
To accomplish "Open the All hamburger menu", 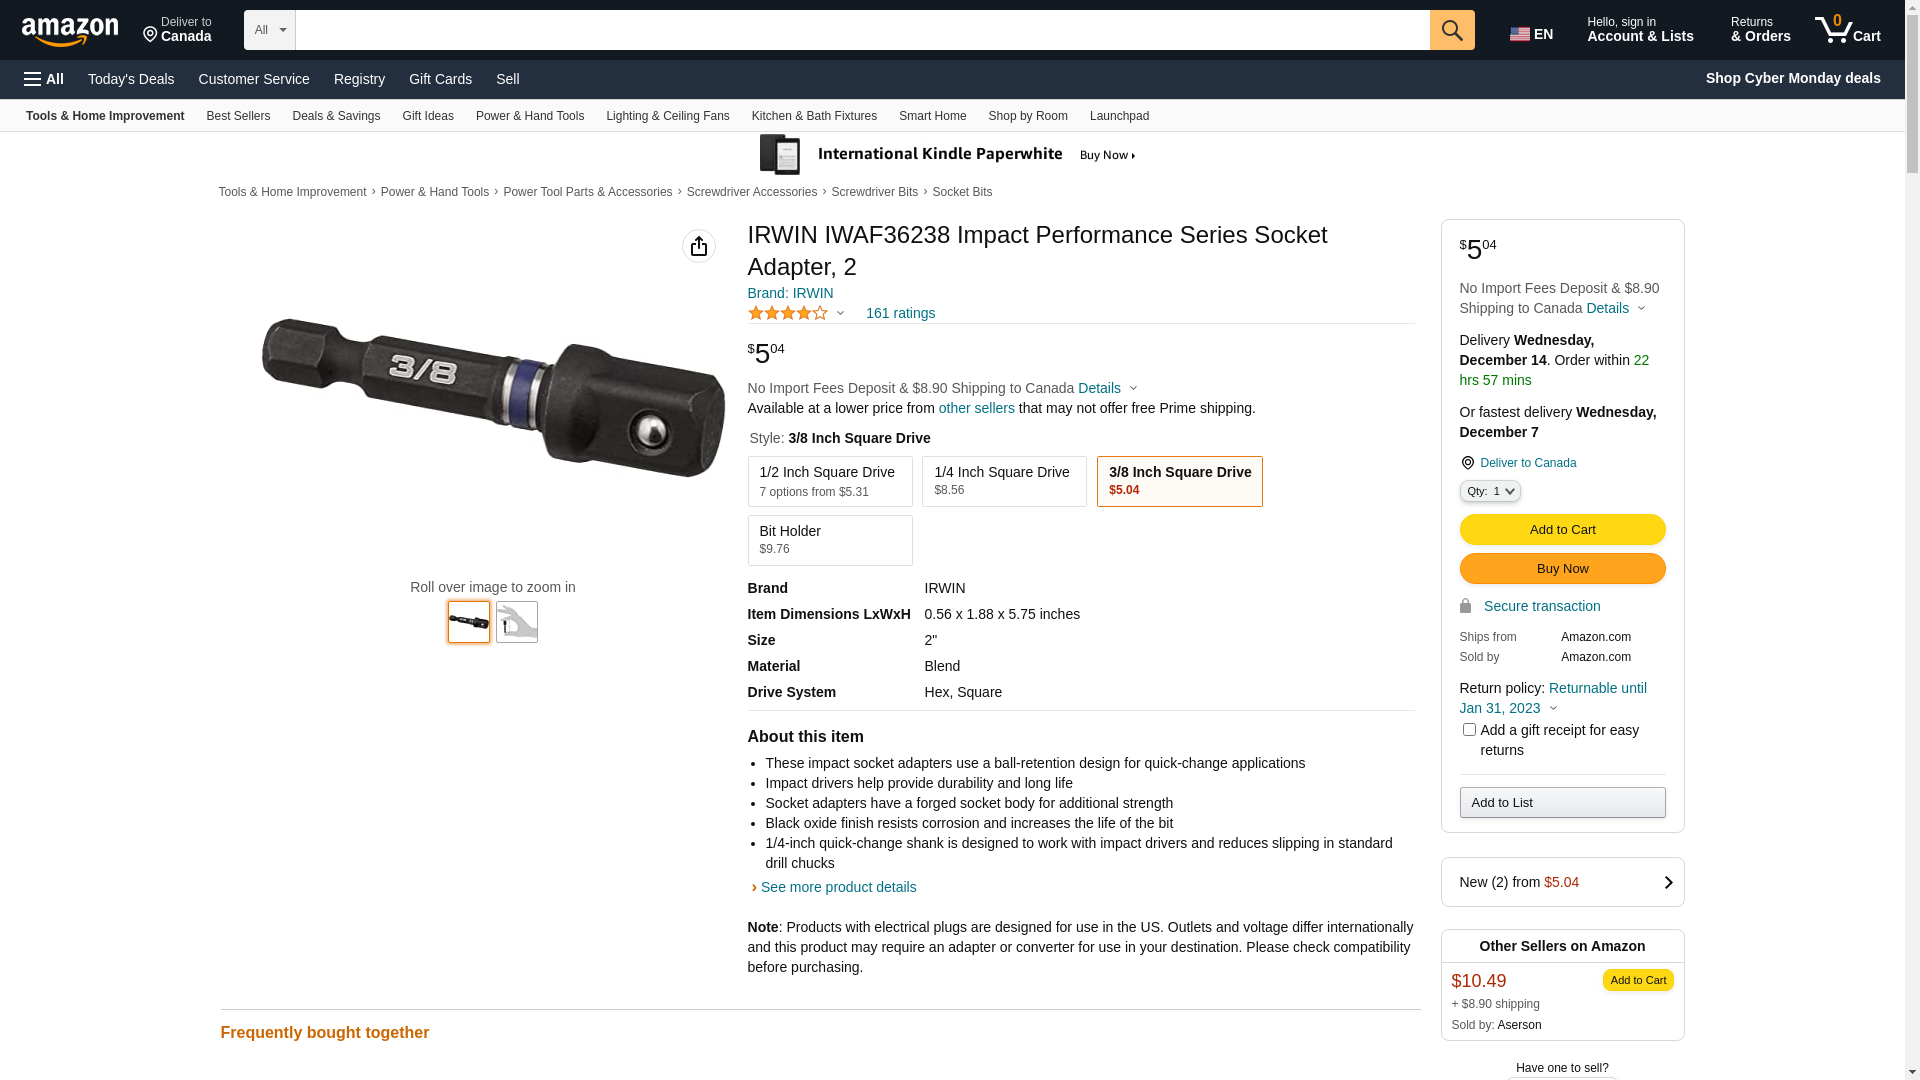I will pyautogui.click(x=44, y=79).
